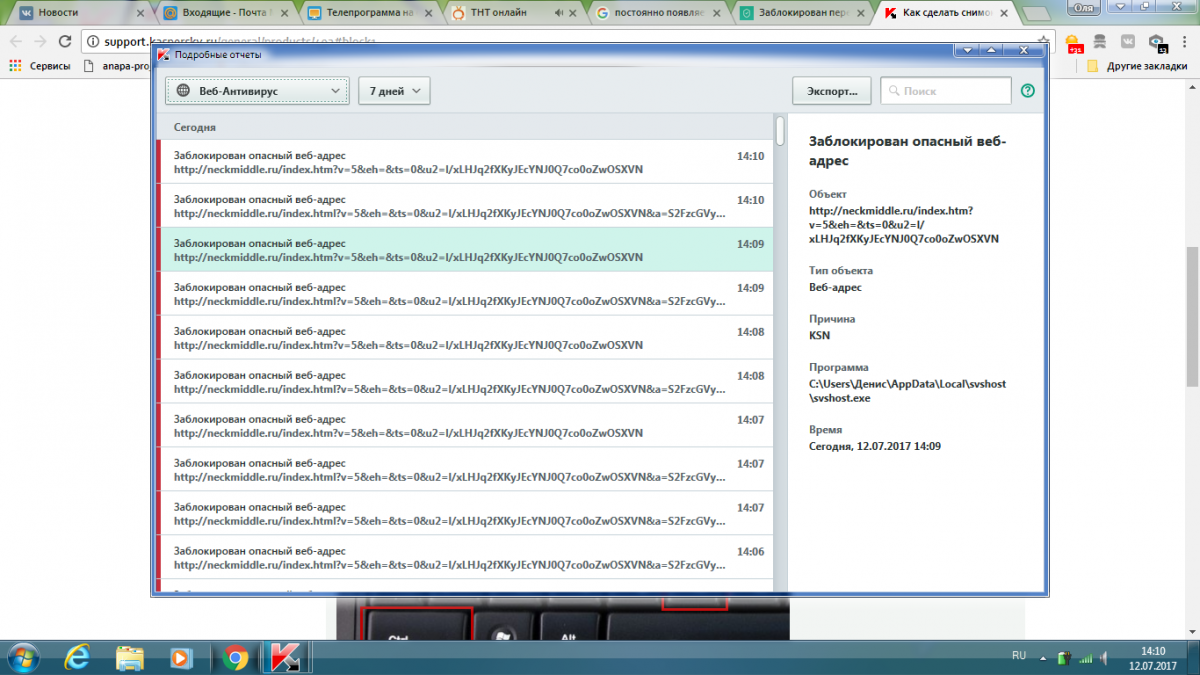Click the Сегодня, 12.07.2017 14:09 time value
This screenshot has width=1200, height=675.
coord(875,446)
